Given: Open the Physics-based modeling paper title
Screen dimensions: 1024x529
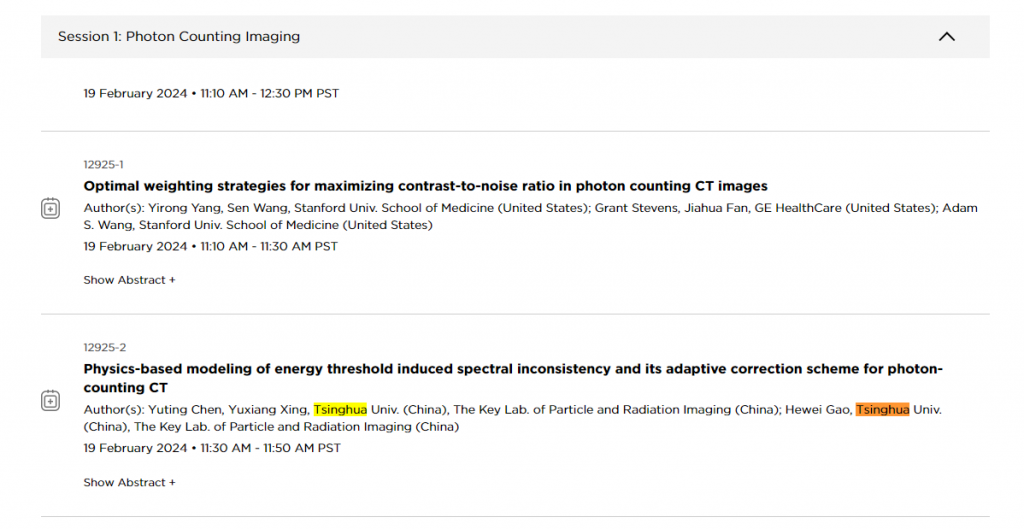Looking at the screenshot, I should pos(513,378).
